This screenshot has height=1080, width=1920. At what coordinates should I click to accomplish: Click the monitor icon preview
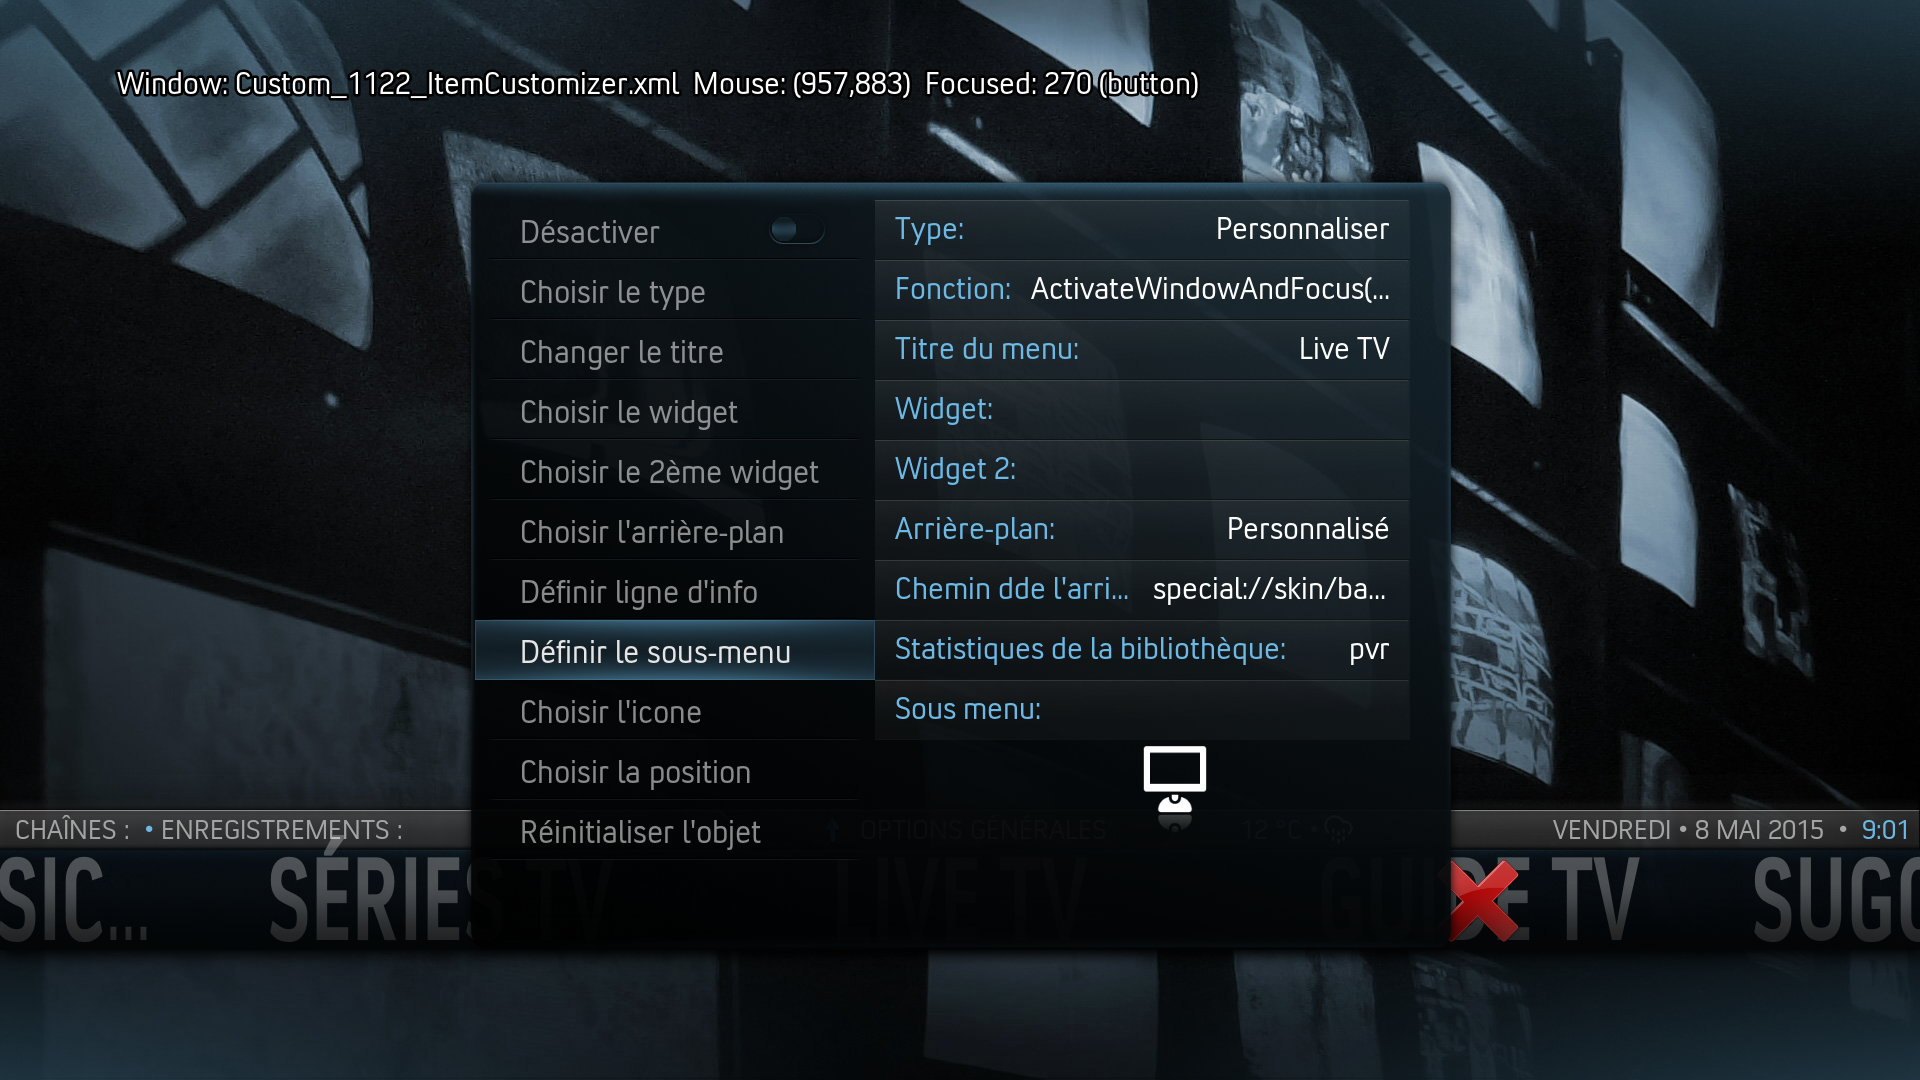1175,780
